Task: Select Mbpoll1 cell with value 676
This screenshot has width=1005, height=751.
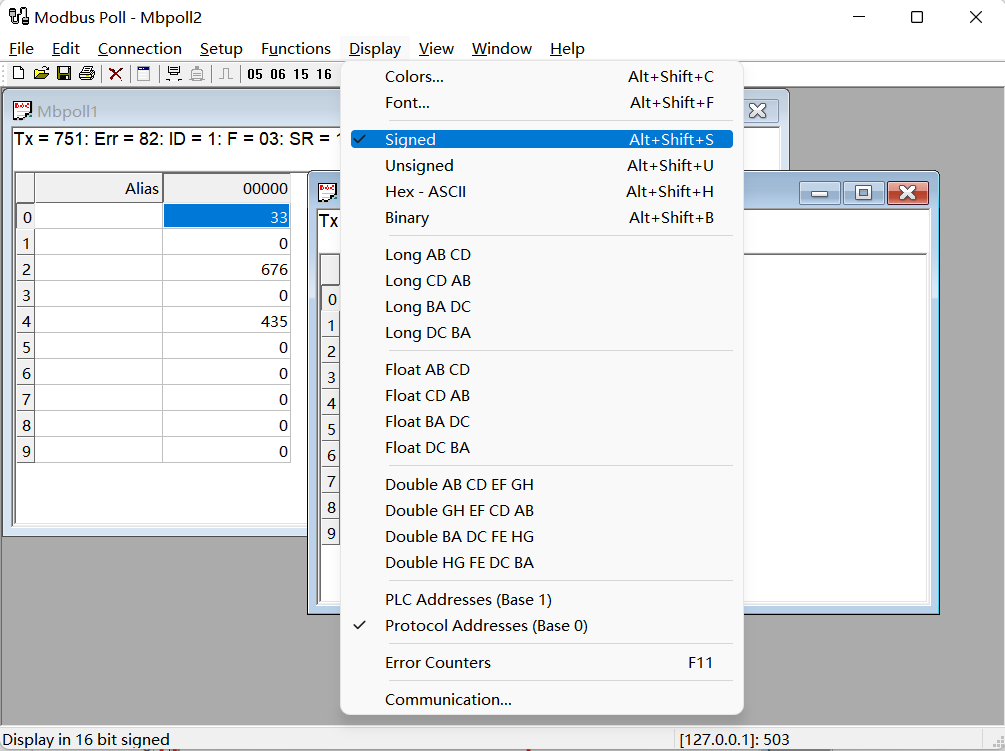Action: (226, 269)
